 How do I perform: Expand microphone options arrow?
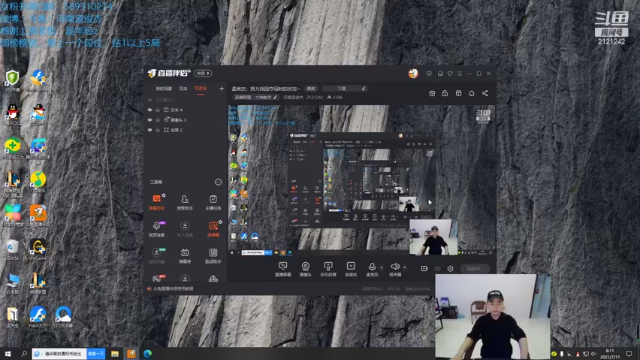point(382,267)
